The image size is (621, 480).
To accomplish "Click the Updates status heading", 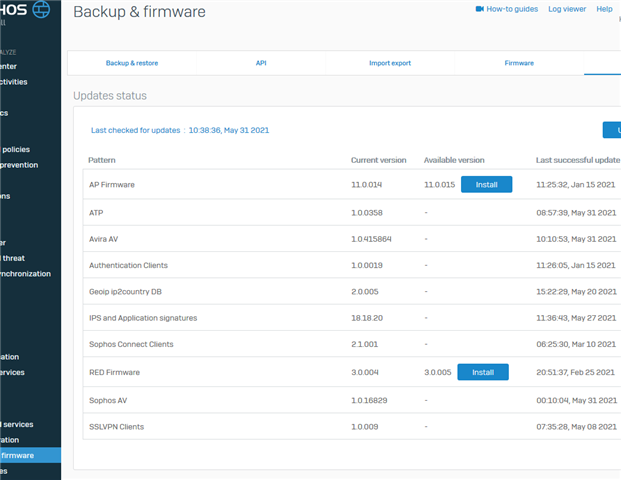I will 110,95.
